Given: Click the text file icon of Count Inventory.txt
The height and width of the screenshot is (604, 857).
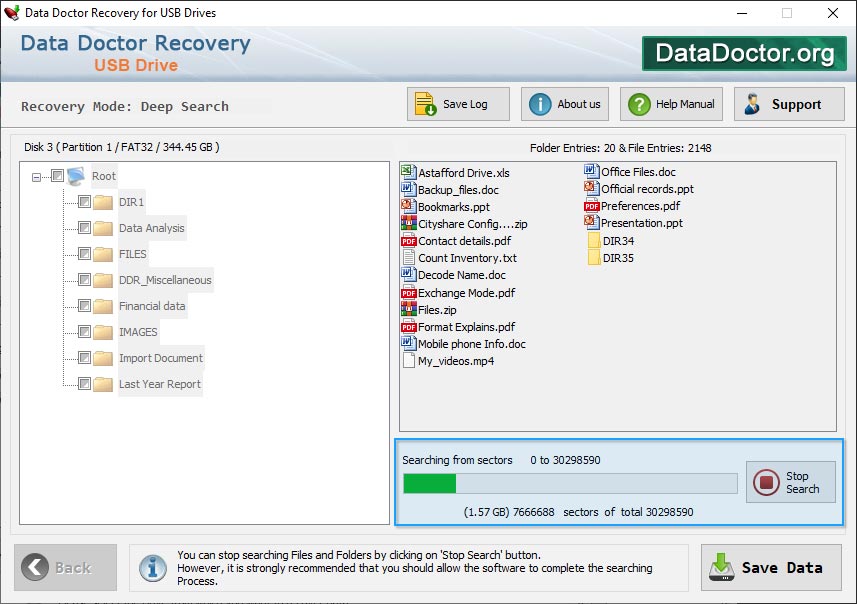Looking at the screenshot, I should click(x=408, y=257).
